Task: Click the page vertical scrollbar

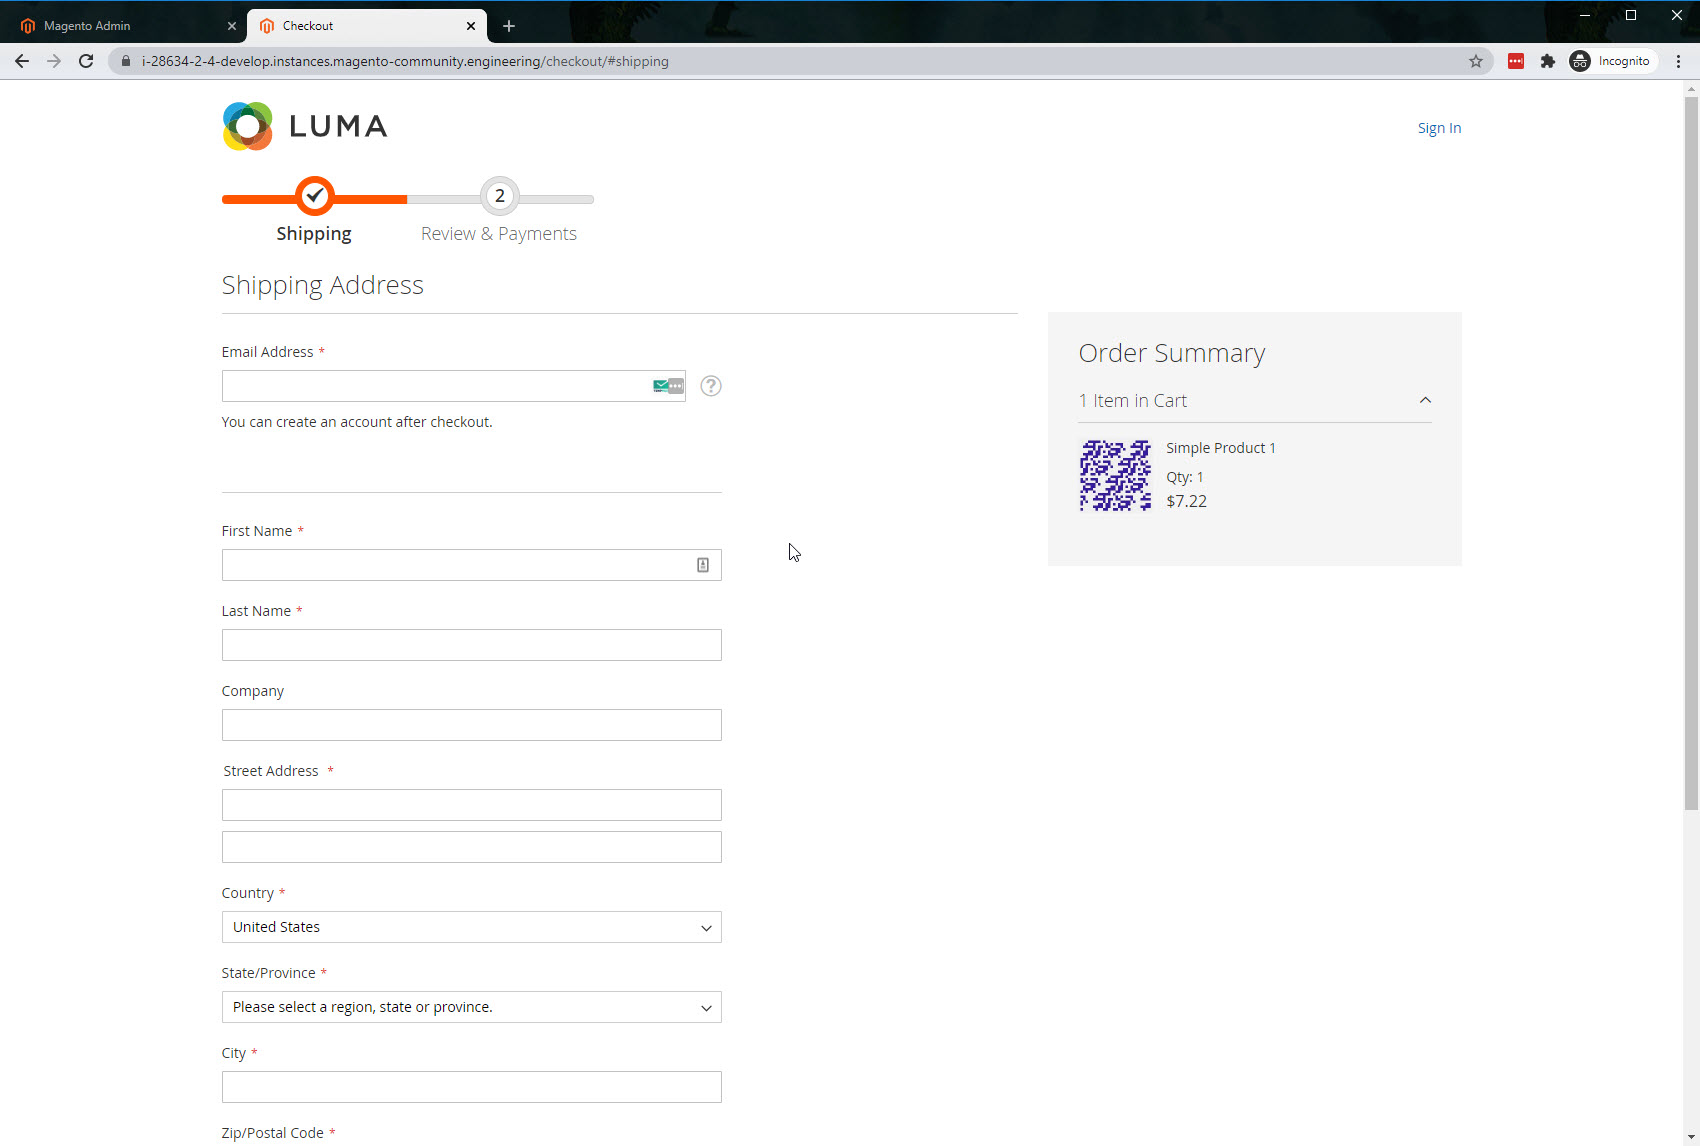Action: [1691, 455]
